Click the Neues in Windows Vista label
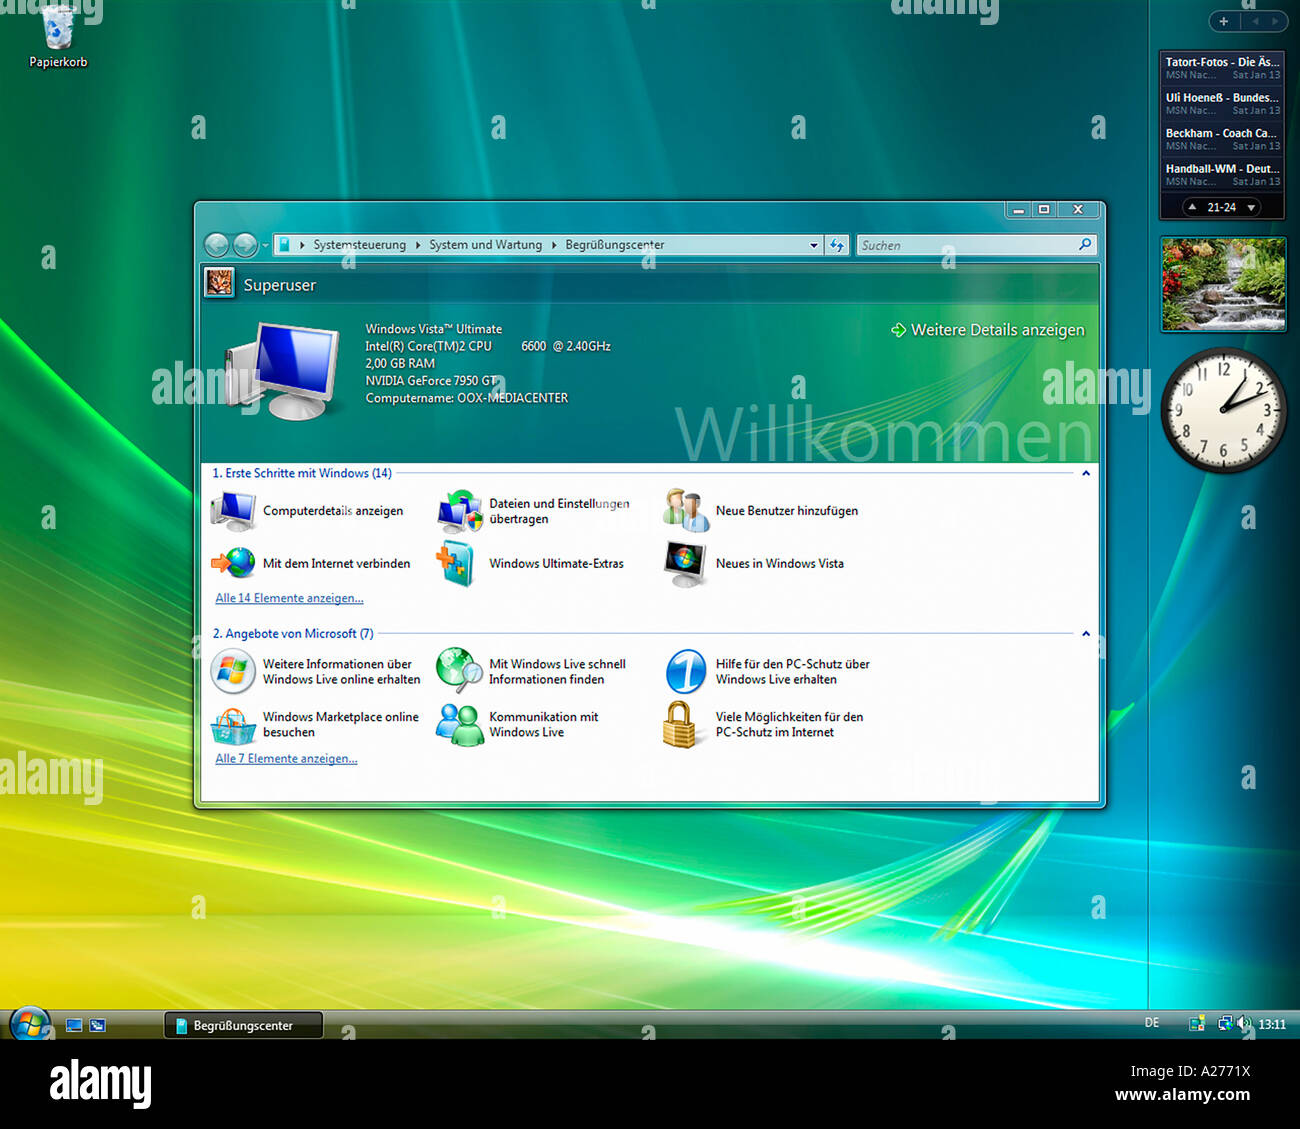Screen dimensions: 1300x1129 click(x=779, y=564)
